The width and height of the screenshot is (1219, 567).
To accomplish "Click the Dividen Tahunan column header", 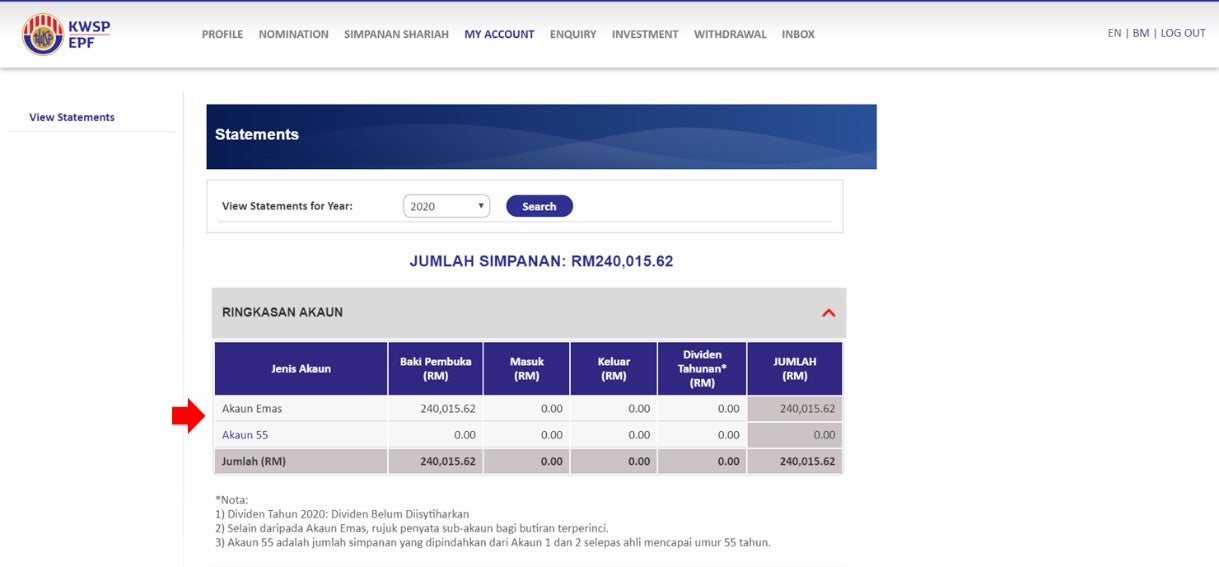I will coord(702,369).
